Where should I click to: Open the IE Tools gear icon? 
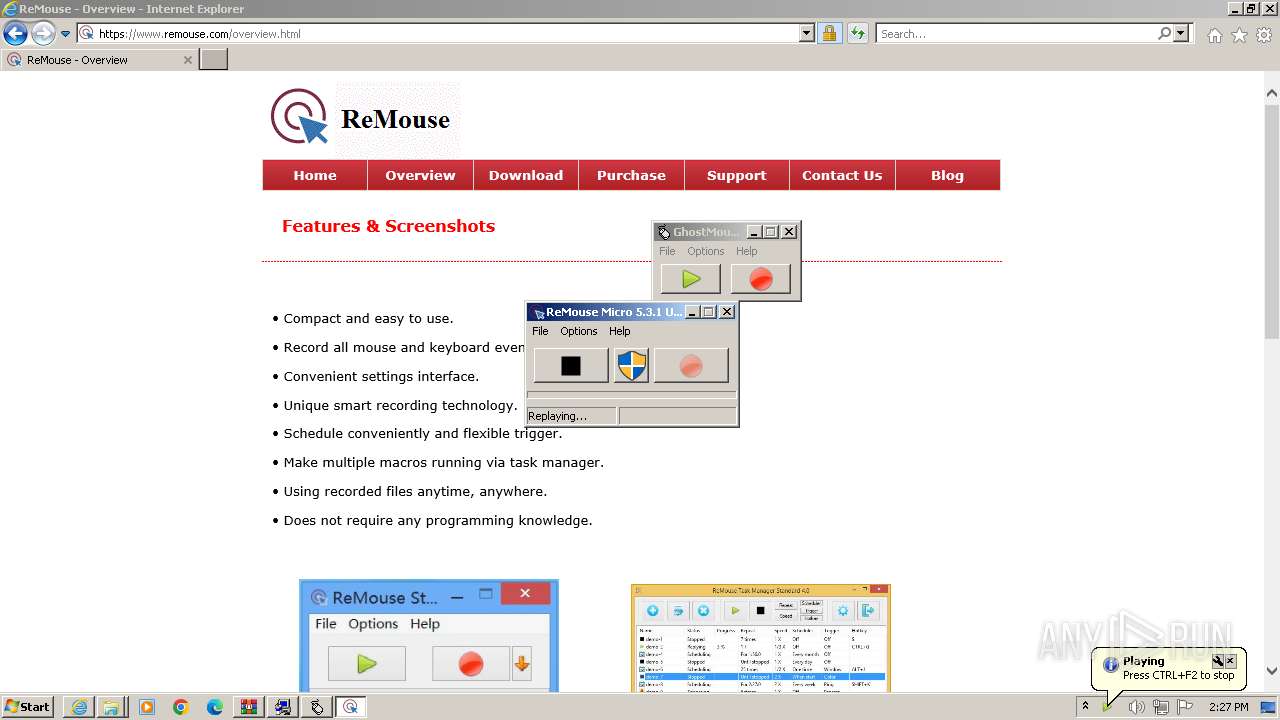click(x=1263, y=35)
